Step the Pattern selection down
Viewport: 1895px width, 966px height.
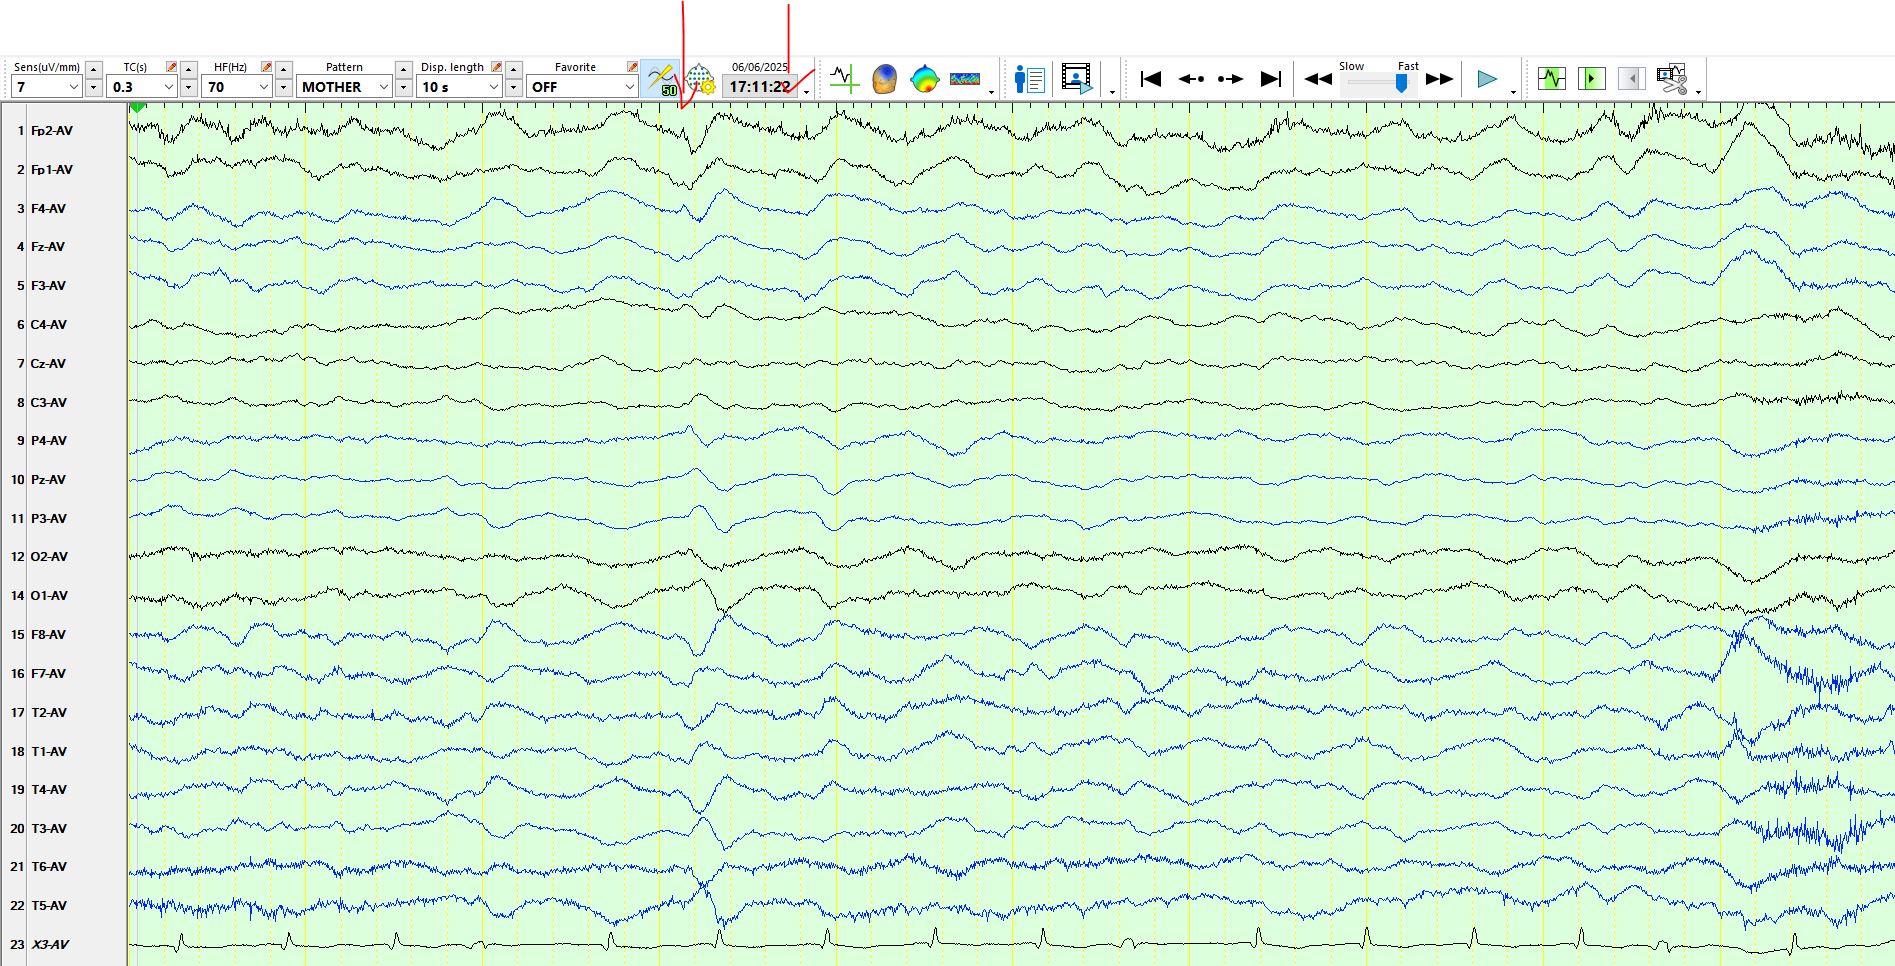pyautogui.click(x=404, y=87)
